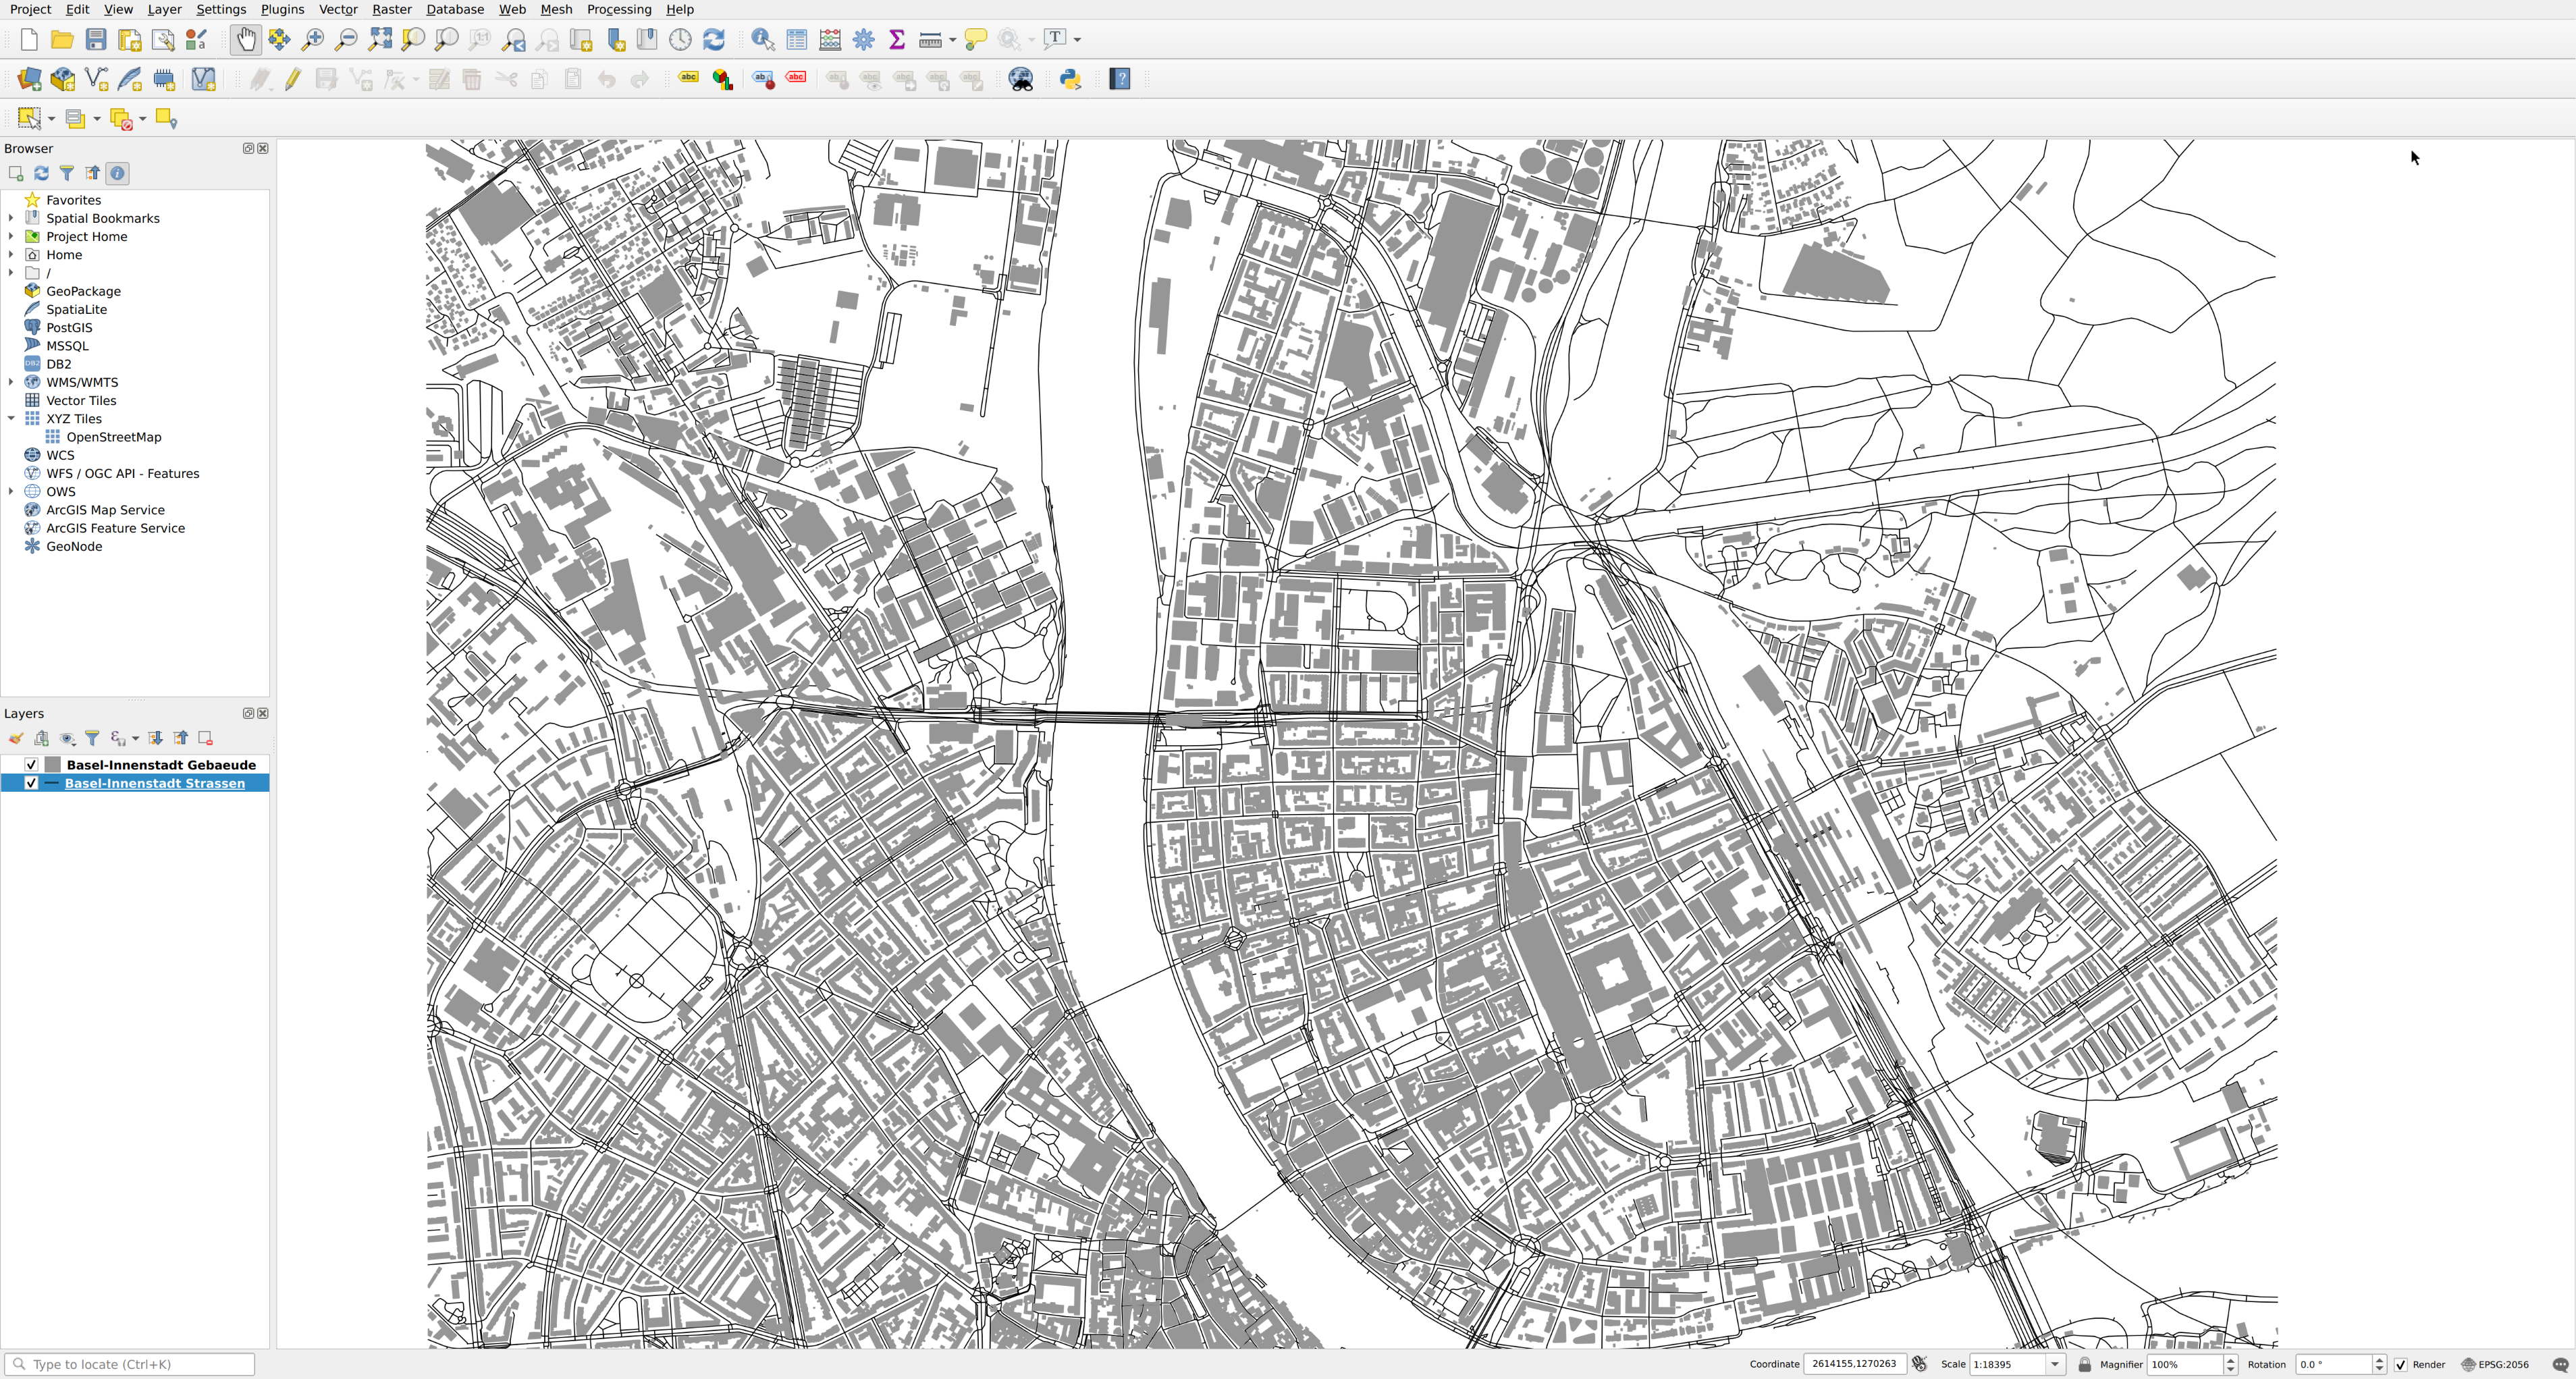Collapse the XYZ Tiles tree node
Screen dimensions: 2576x1379
tap(11, 419)
